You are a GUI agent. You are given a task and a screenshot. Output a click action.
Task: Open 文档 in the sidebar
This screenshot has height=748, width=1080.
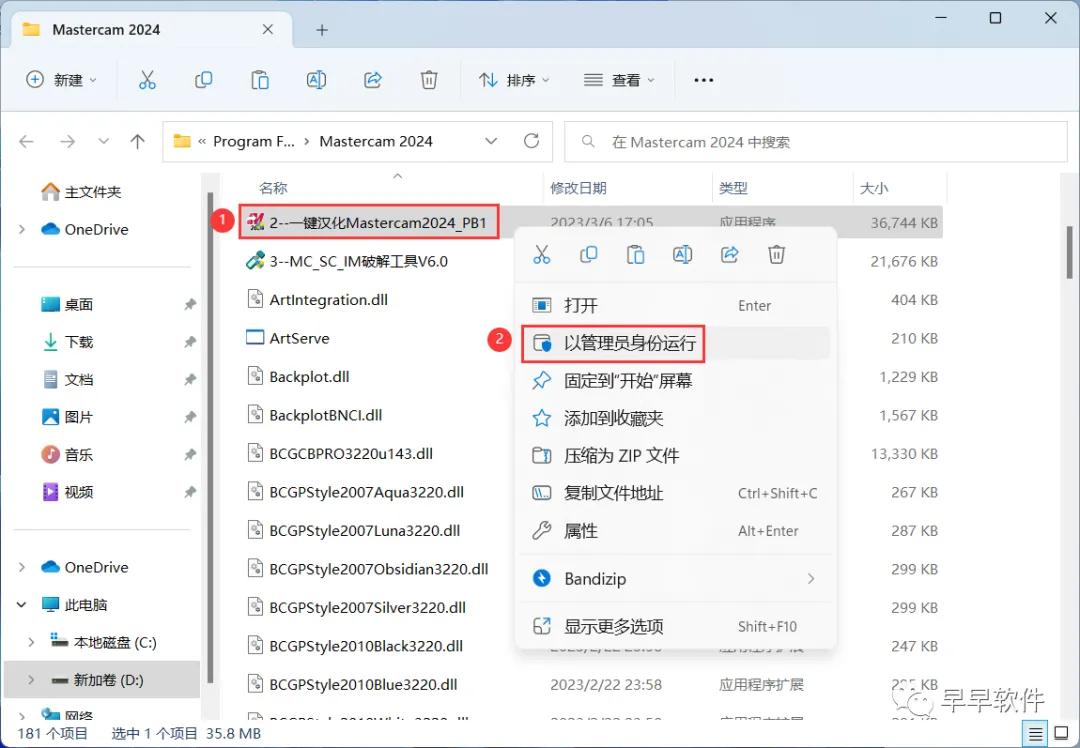click(68, 380)
